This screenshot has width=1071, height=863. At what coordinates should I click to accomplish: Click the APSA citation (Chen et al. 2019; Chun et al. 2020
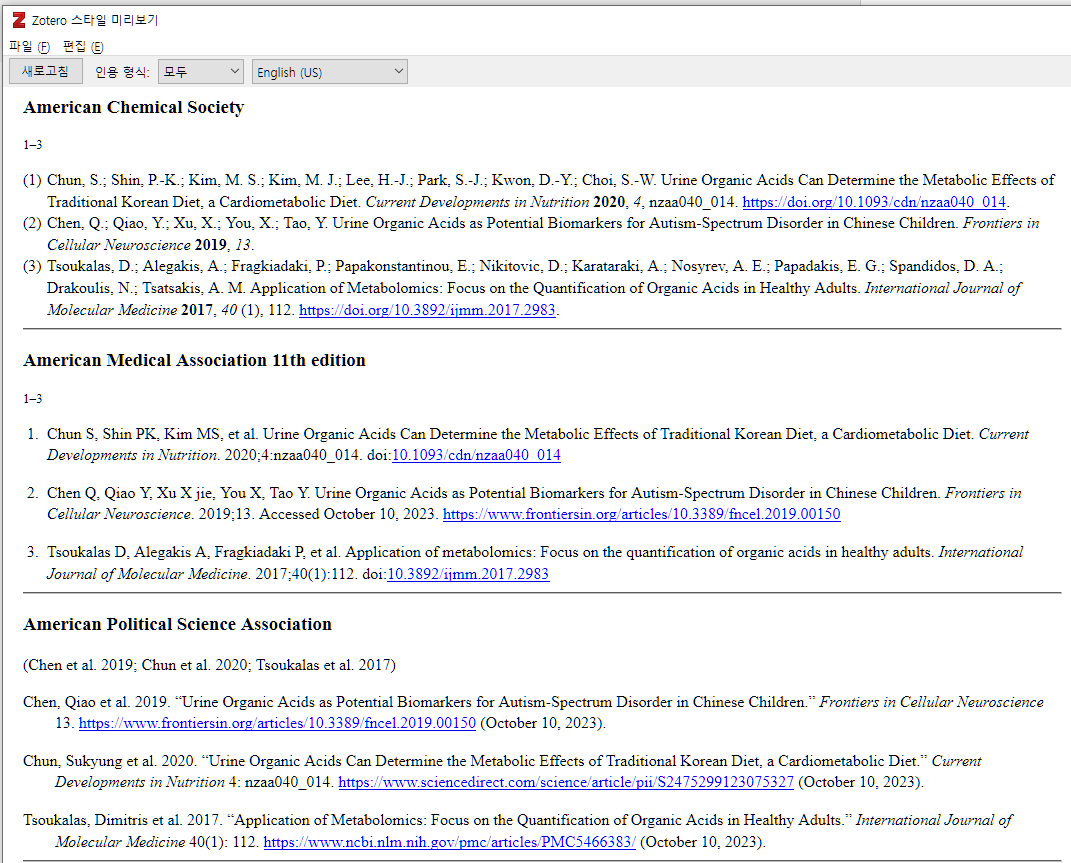coord(209,665)
